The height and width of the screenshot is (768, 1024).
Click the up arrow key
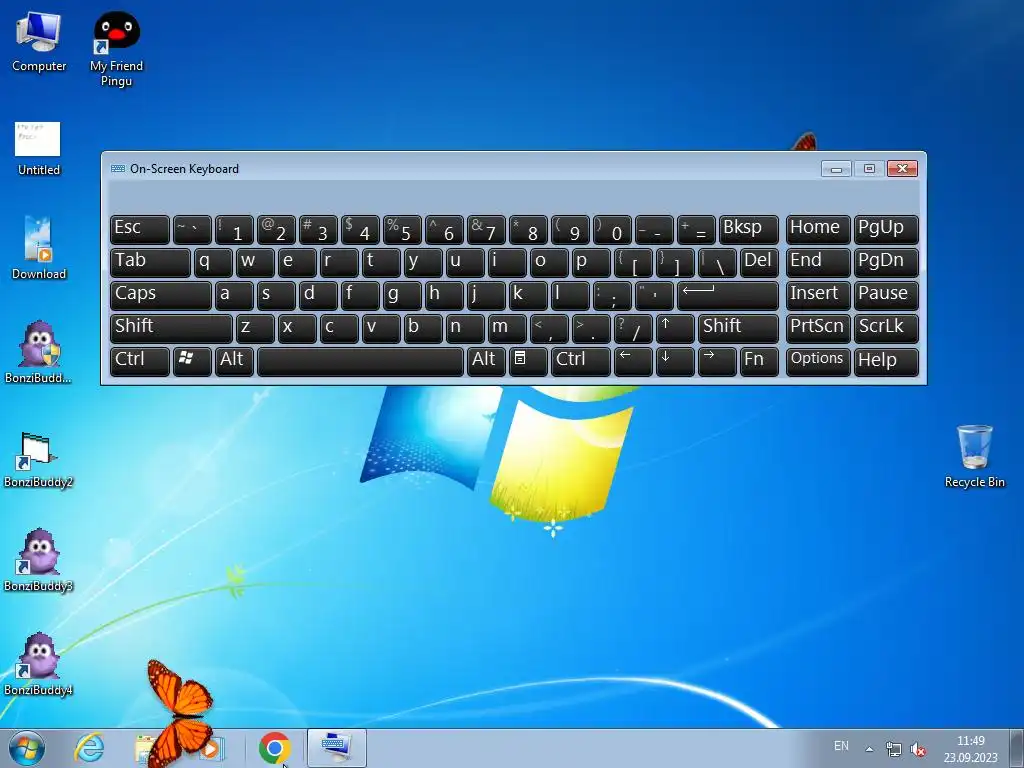tap(675, 328)
